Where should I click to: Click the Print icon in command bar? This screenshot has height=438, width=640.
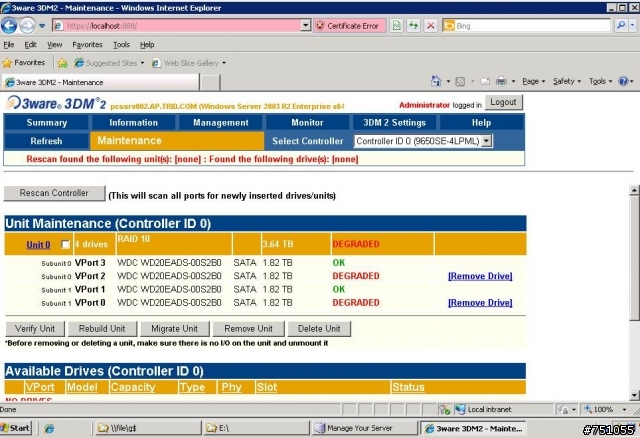[501, 81]
